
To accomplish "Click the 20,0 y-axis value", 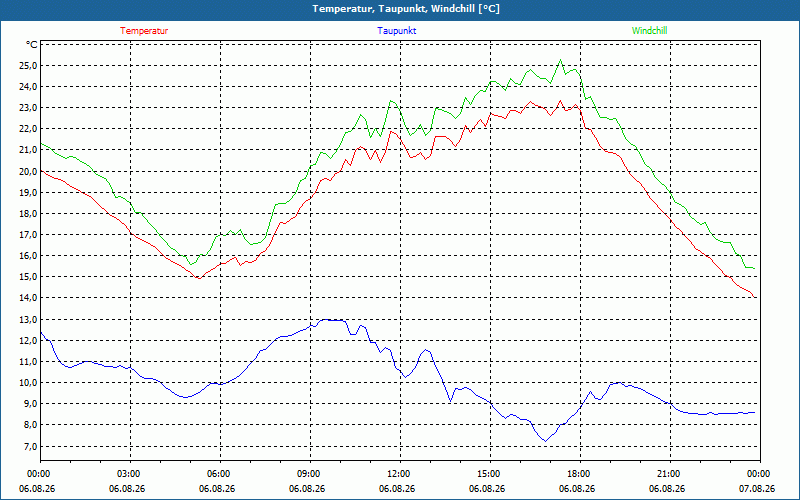I will pyautogui.click(x=29, y=171).
